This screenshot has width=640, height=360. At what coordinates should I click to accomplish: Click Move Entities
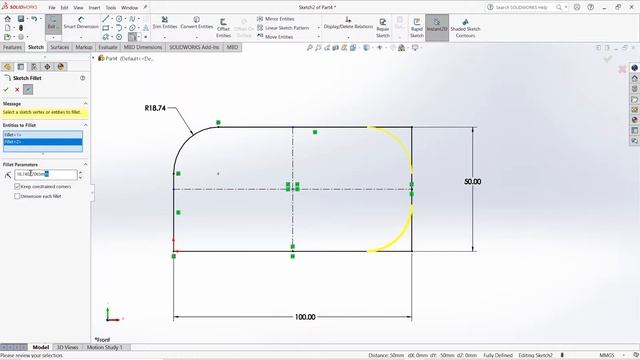[275, 37]
